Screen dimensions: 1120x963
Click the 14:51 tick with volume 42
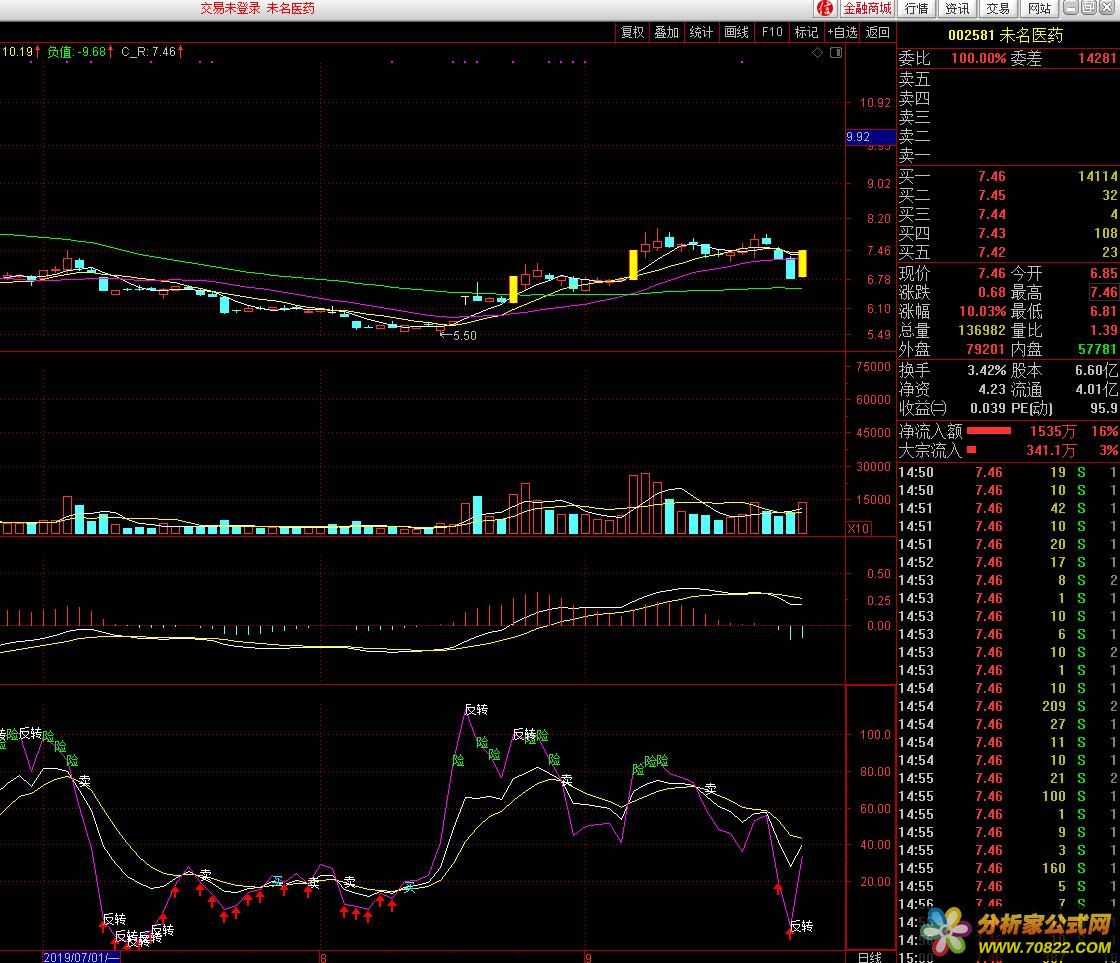click(x=1008, y=508)
